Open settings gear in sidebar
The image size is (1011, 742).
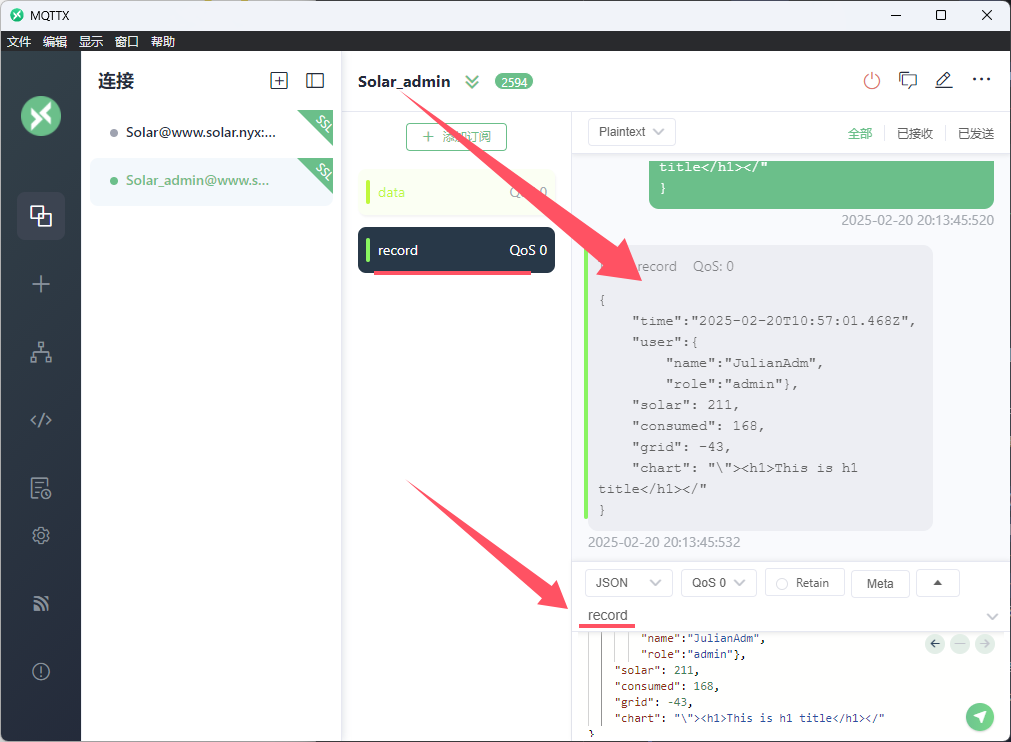click(x=41, y=536)
